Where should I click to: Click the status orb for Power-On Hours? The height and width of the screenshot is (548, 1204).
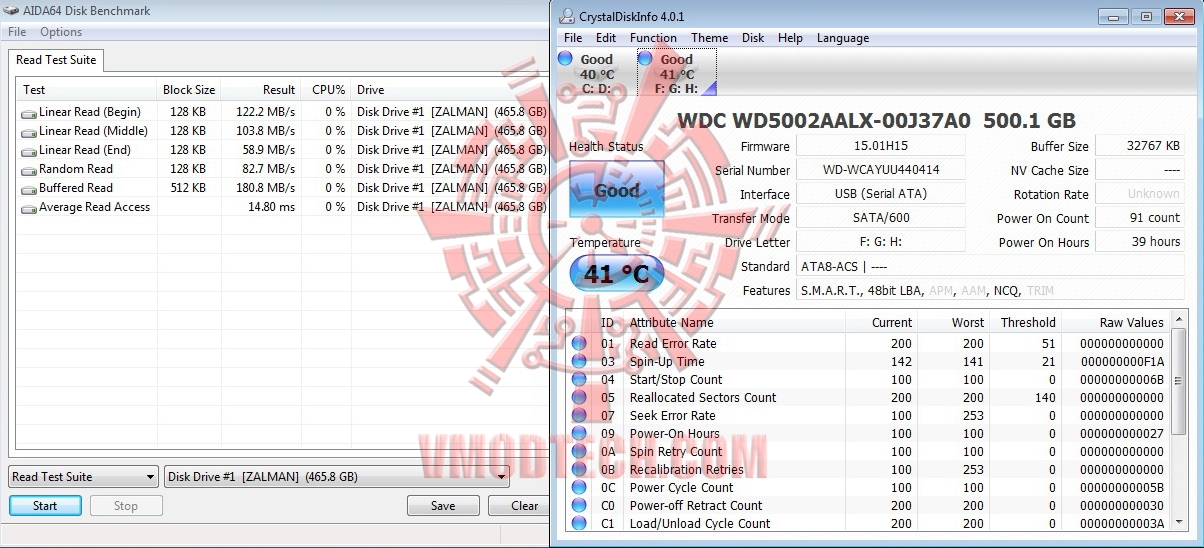coord(578,434)
